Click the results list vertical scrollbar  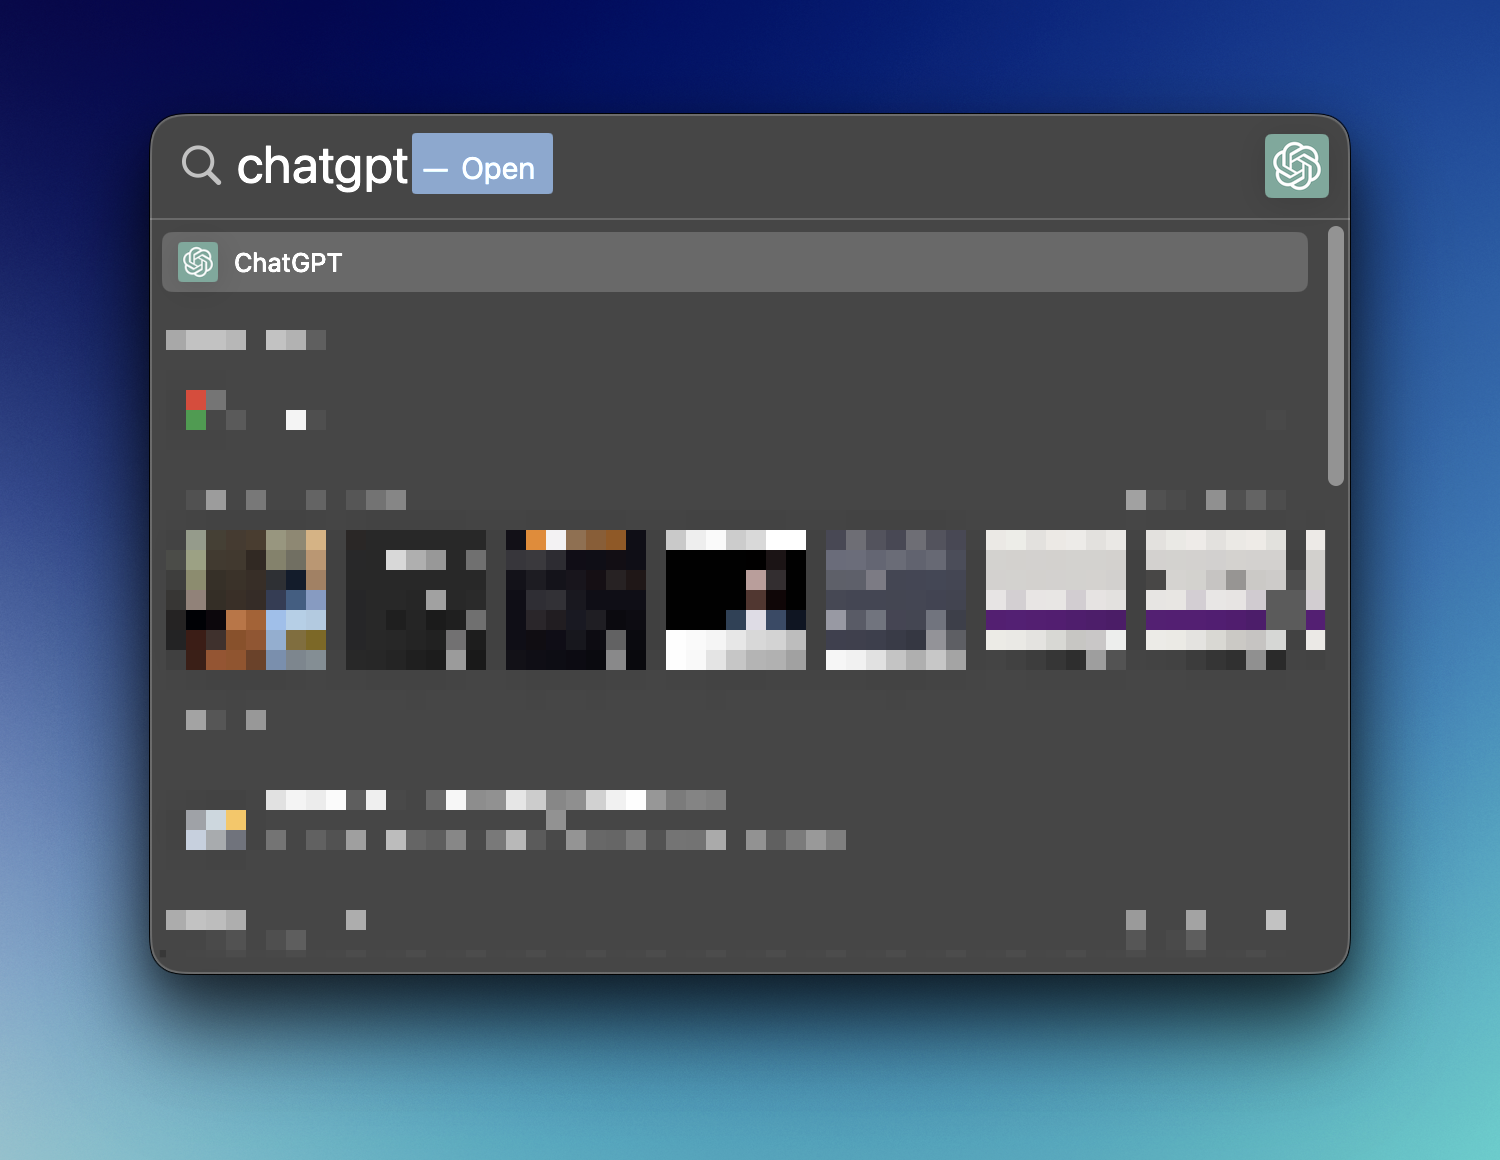[x=1336, y=356]
